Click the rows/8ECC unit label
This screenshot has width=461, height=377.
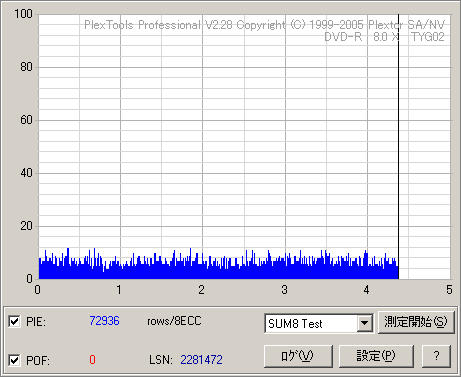pos(174,321)
